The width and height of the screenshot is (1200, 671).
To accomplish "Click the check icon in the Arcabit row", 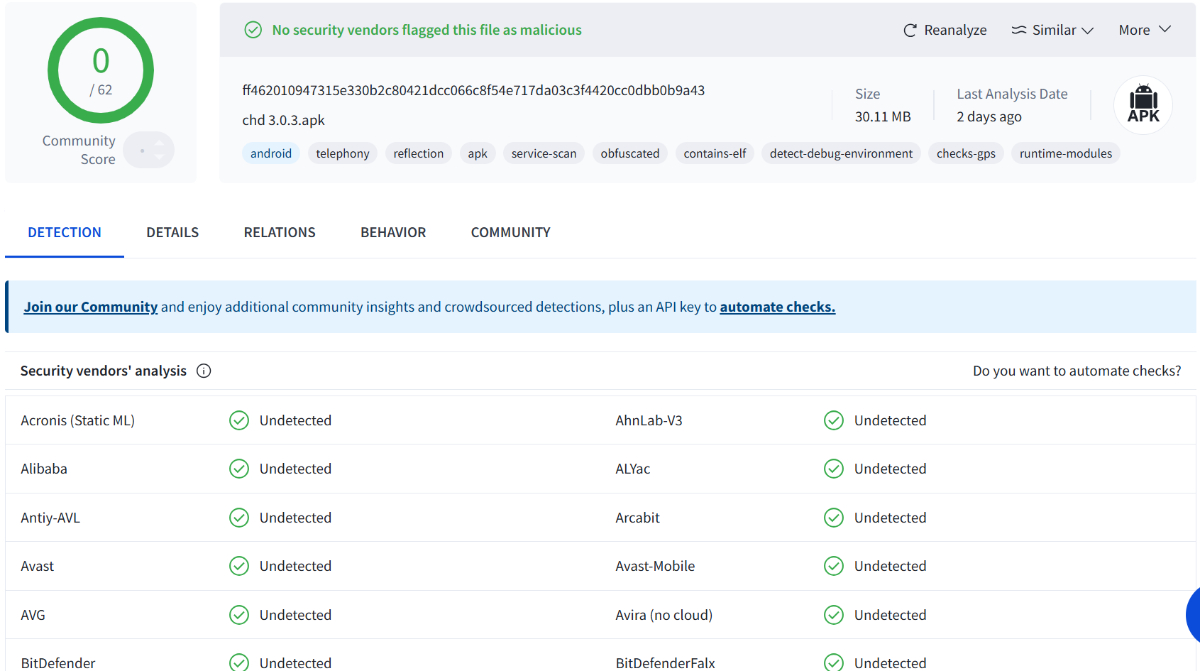I will click(x=834, y=518).
